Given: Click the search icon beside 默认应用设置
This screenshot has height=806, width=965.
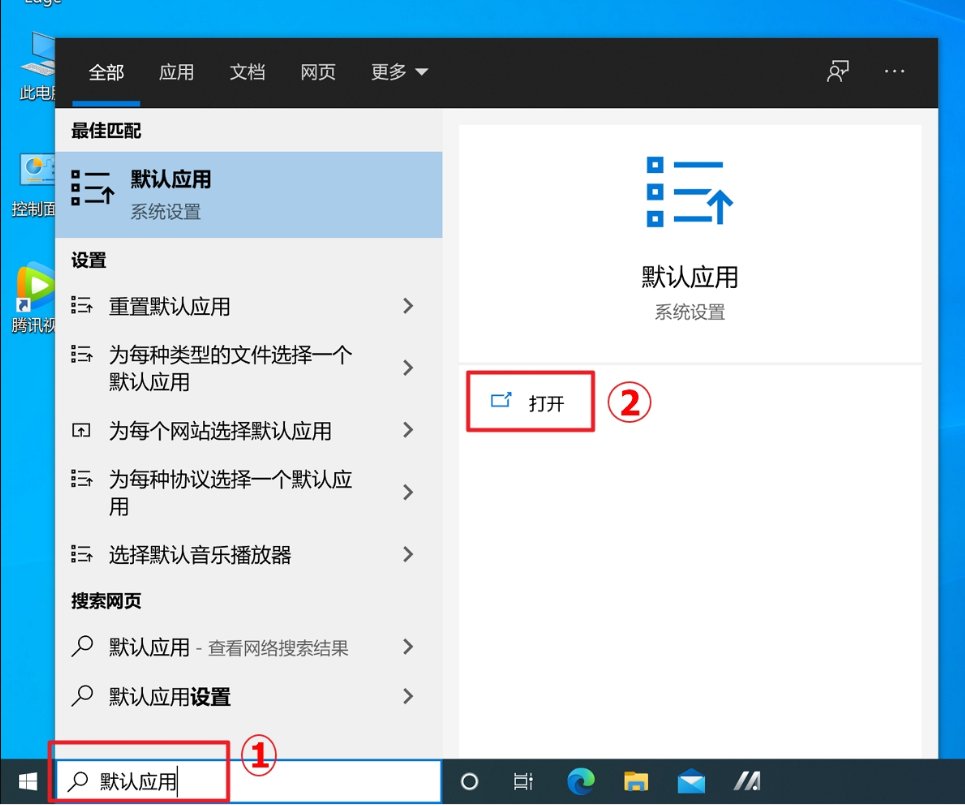Looking at the screenshot, I should [82, 696].
